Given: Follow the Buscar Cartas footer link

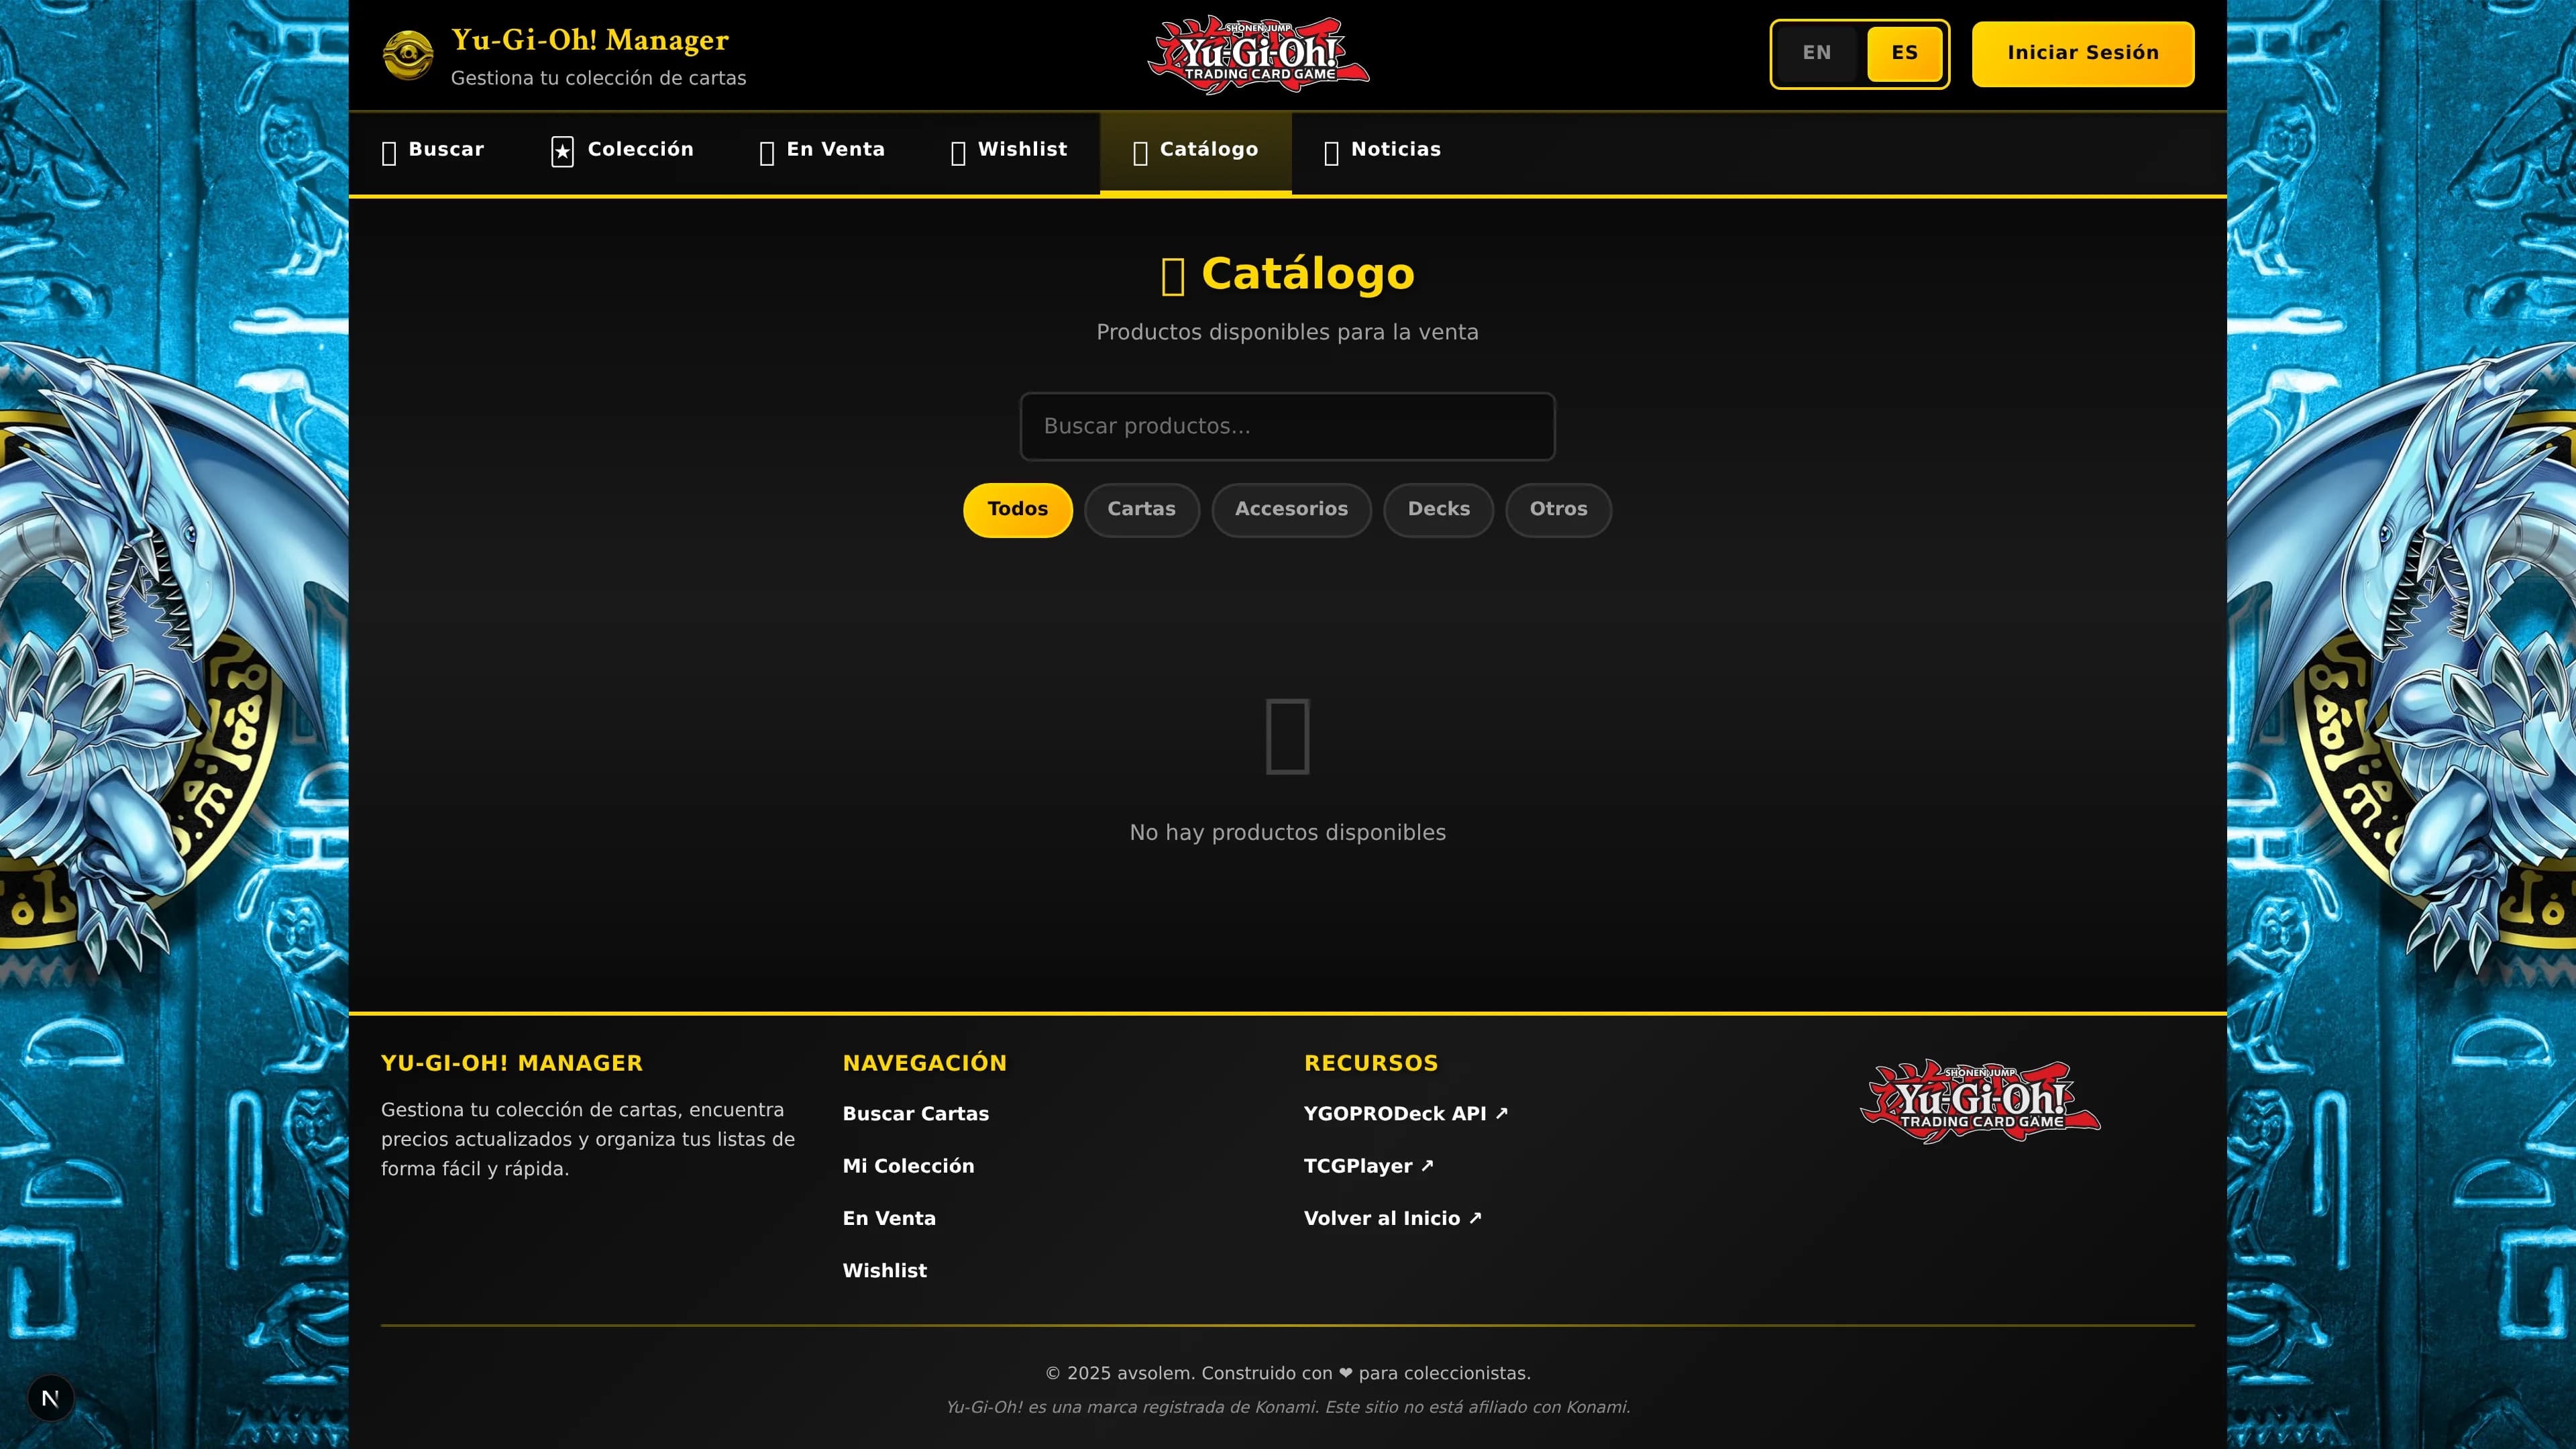Looking at the screenshot, I should [915, 1114].
